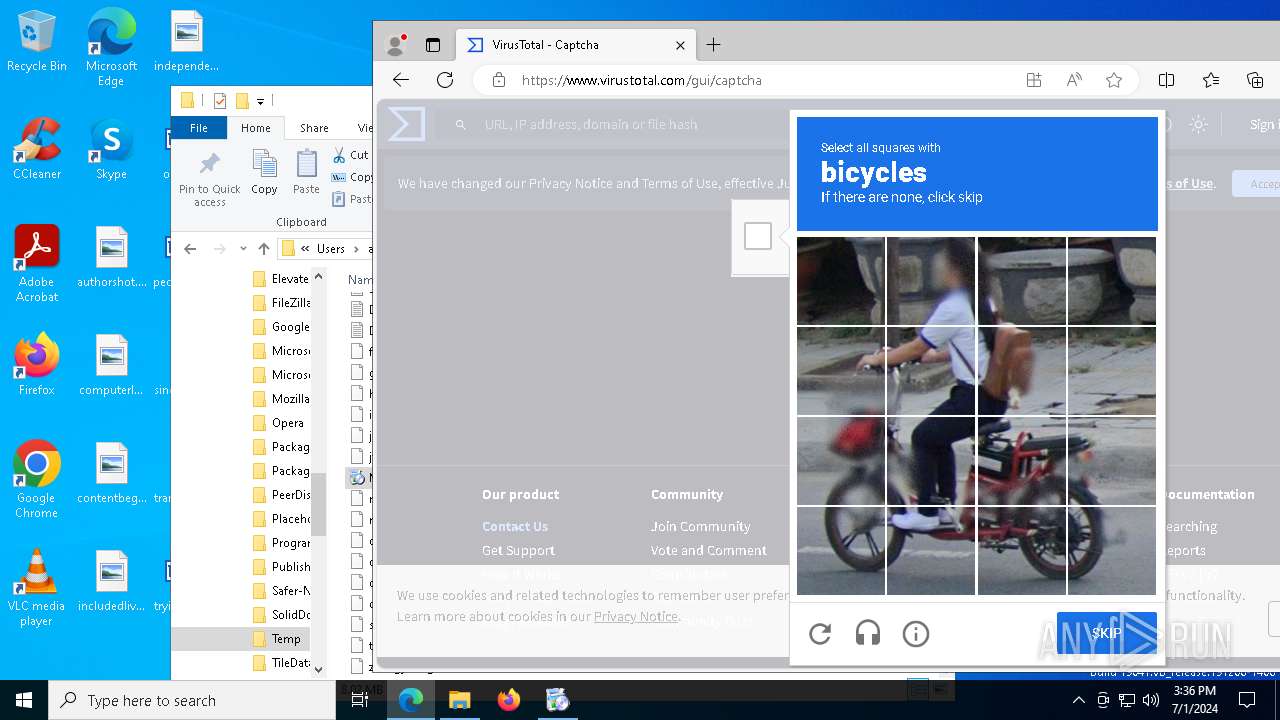
Task: Reload the VirusTotal page
Action: point(445,80)
